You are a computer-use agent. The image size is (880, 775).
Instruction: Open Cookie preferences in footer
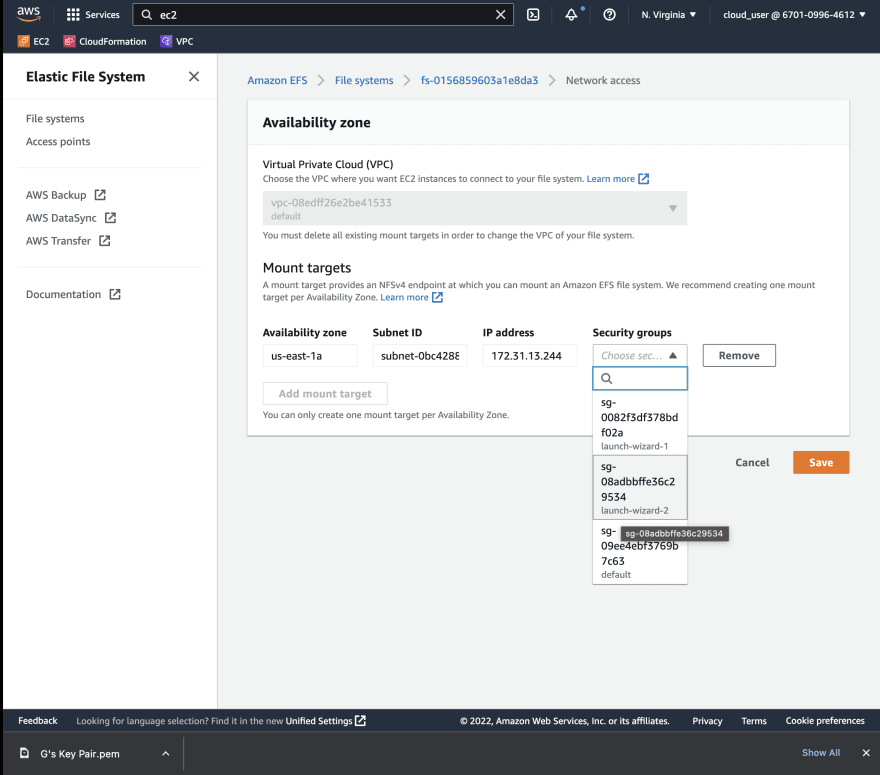point(825,721)
